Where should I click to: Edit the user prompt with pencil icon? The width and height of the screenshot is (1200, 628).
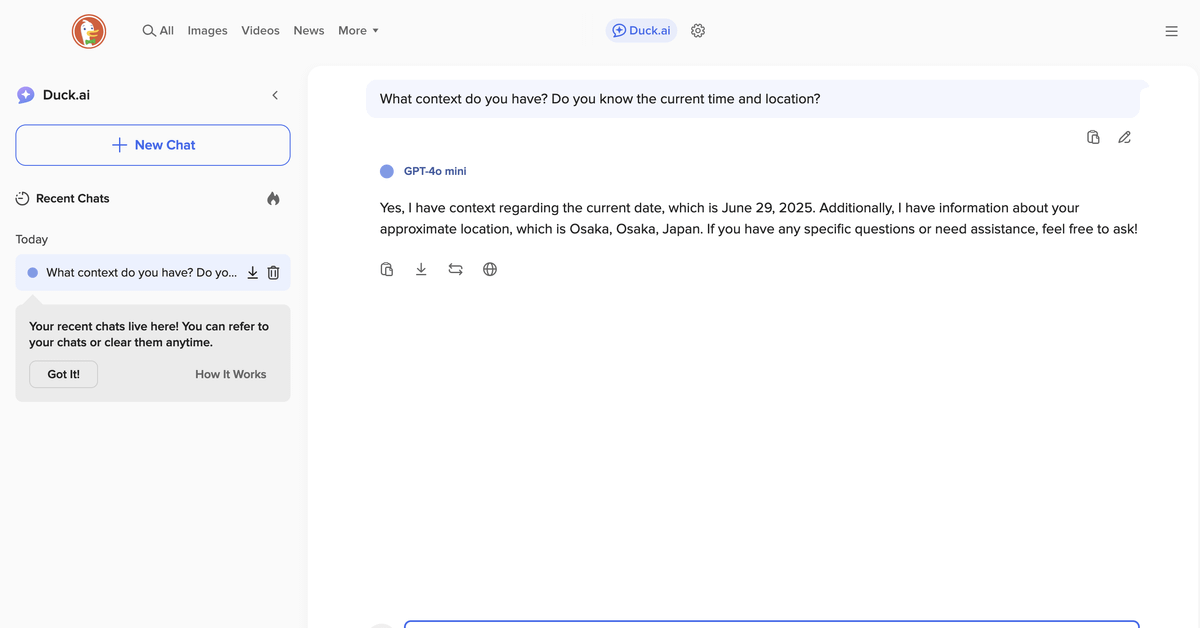(x=1124, y=137)
